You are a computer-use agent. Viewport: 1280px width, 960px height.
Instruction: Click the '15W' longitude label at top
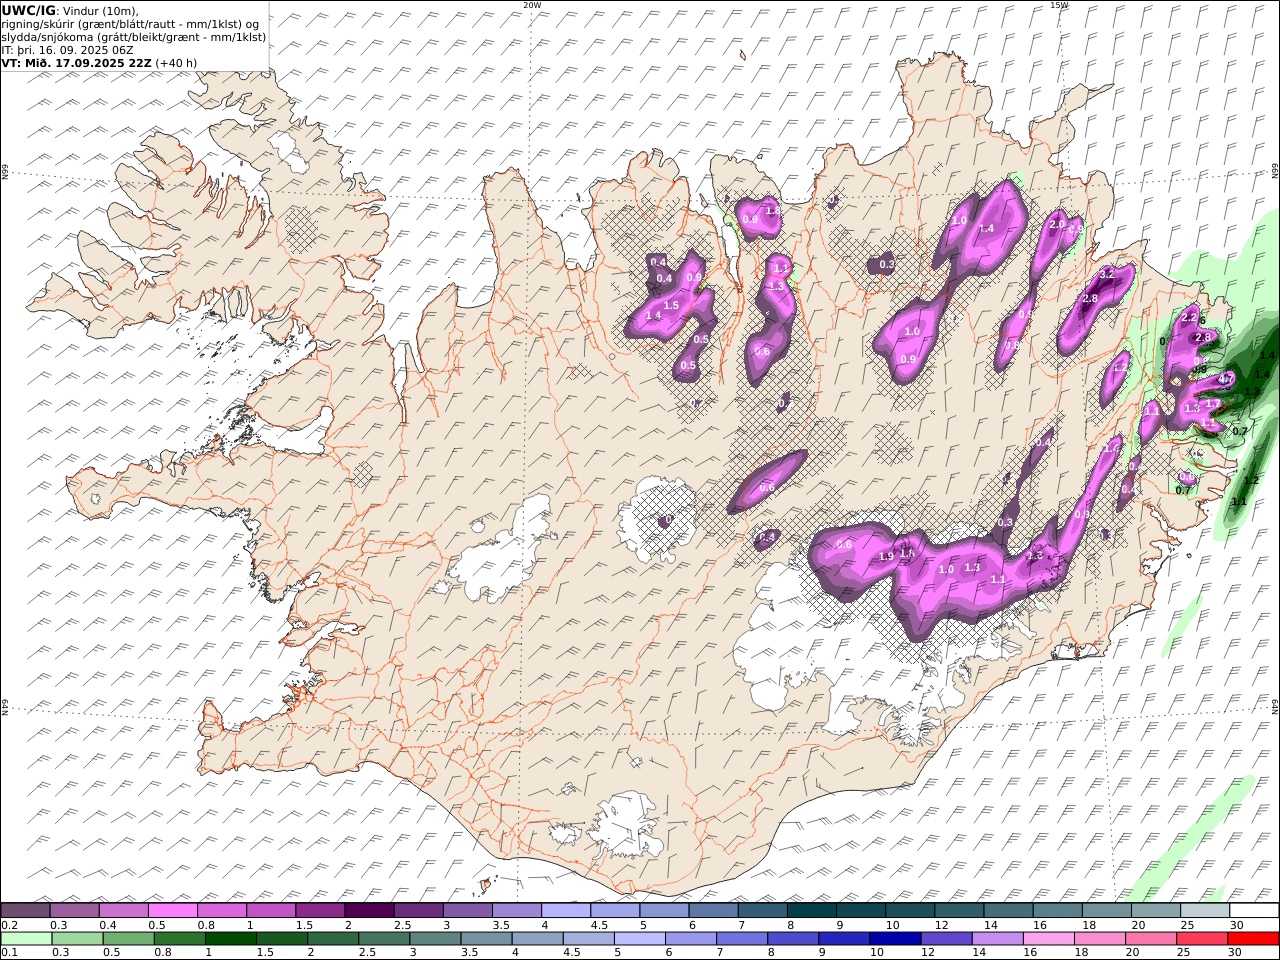tap(1059, 5)
